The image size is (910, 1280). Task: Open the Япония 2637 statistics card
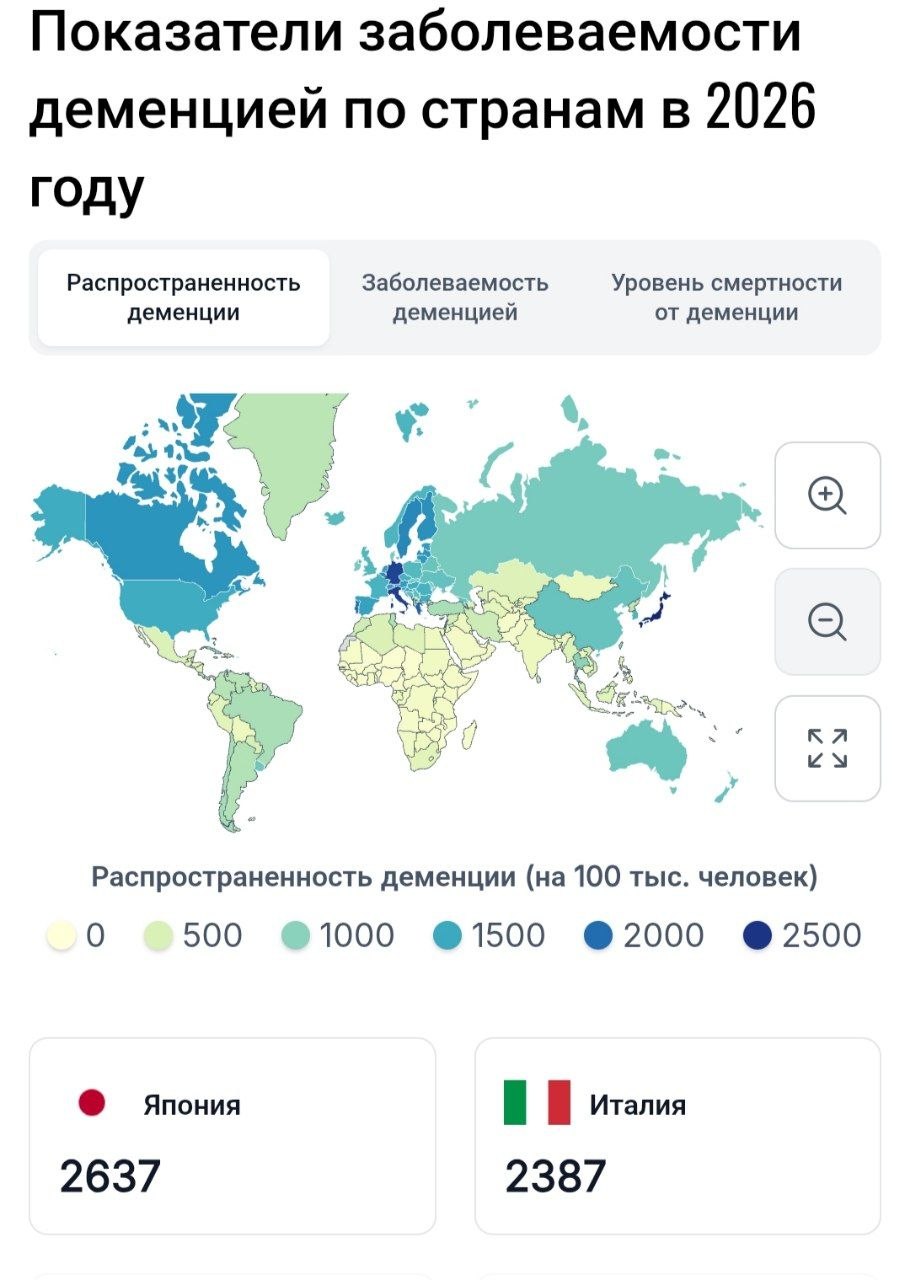[x=233, y=1136]
